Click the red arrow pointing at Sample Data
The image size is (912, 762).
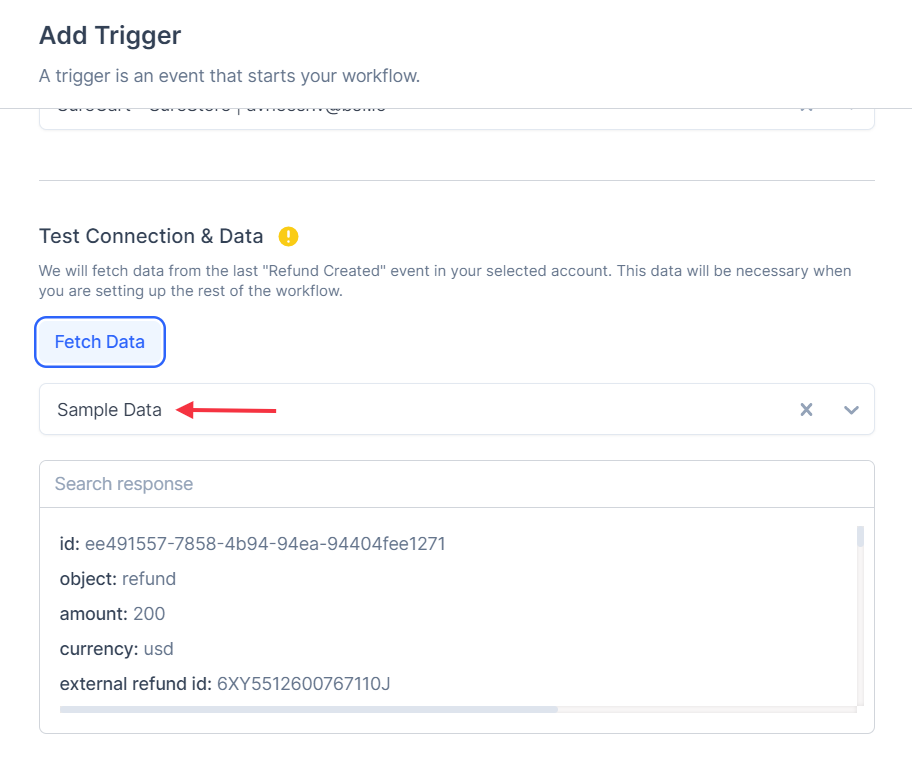[x=227, y=409]
